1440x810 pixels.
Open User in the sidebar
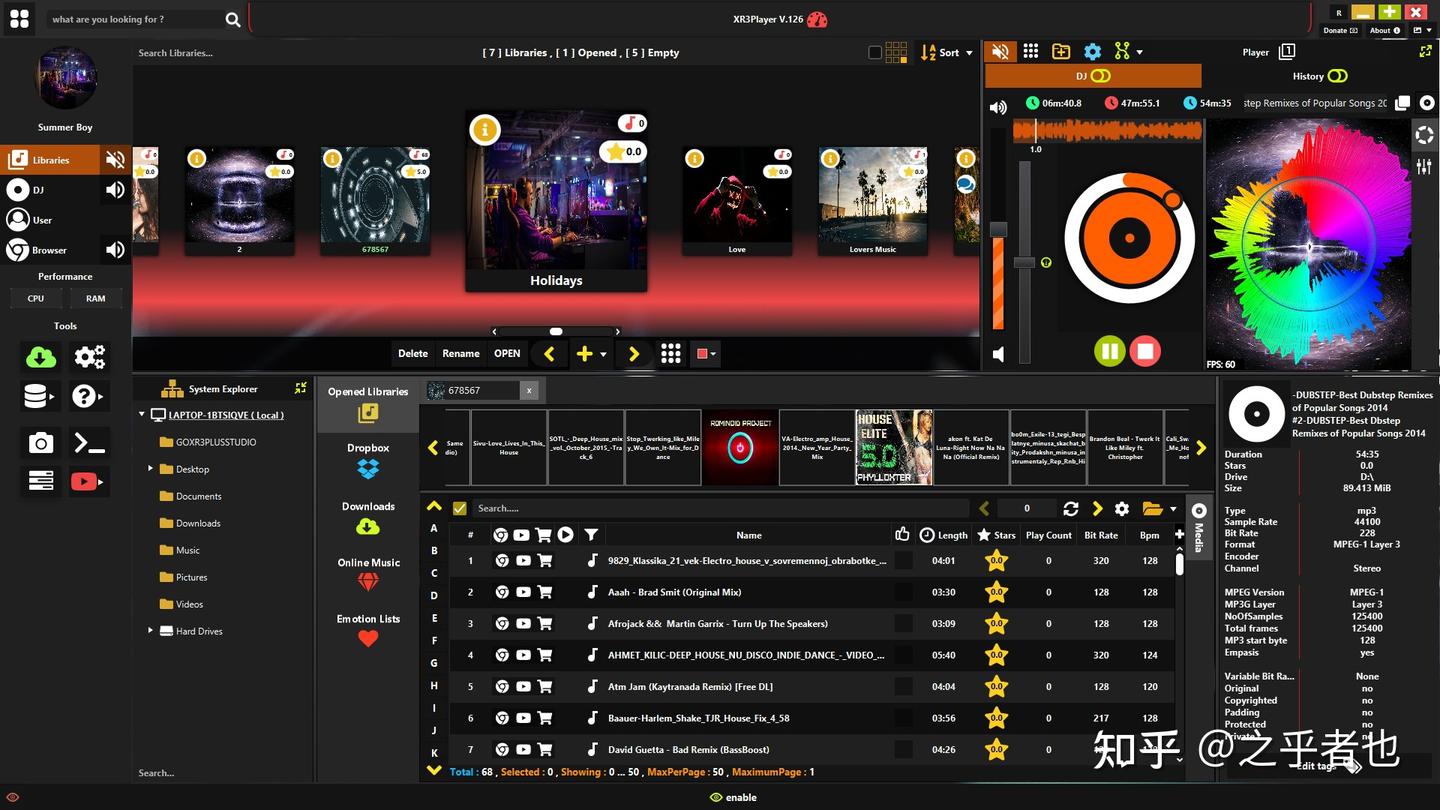(x=50, y=220)
